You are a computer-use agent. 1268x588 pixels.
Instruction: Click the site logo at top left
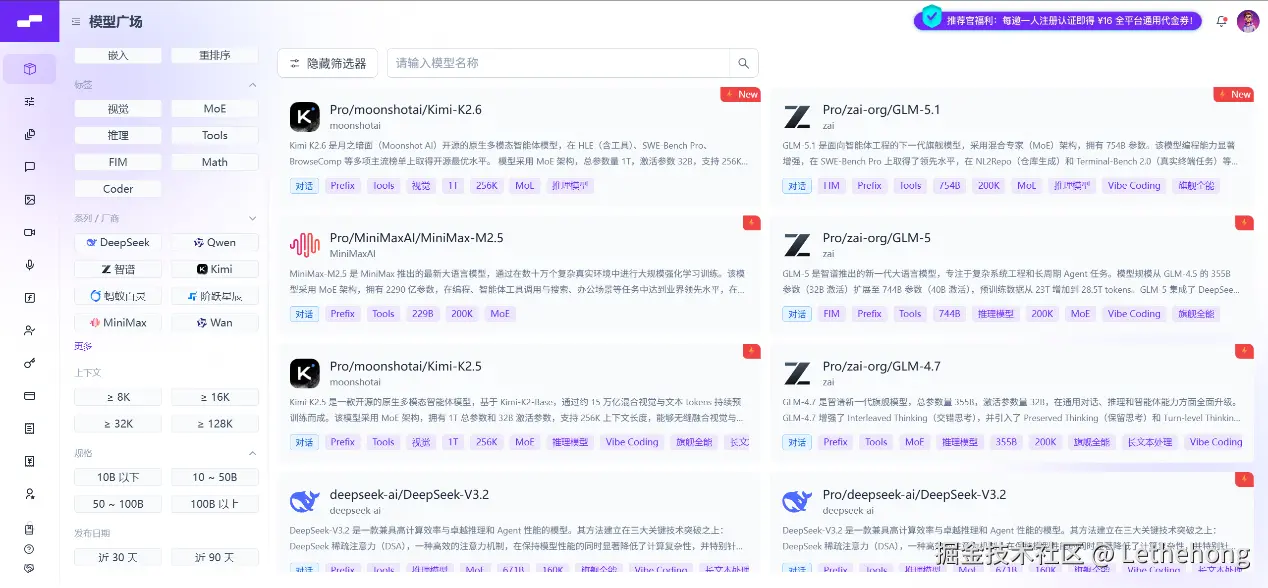[x=30, y=21]
